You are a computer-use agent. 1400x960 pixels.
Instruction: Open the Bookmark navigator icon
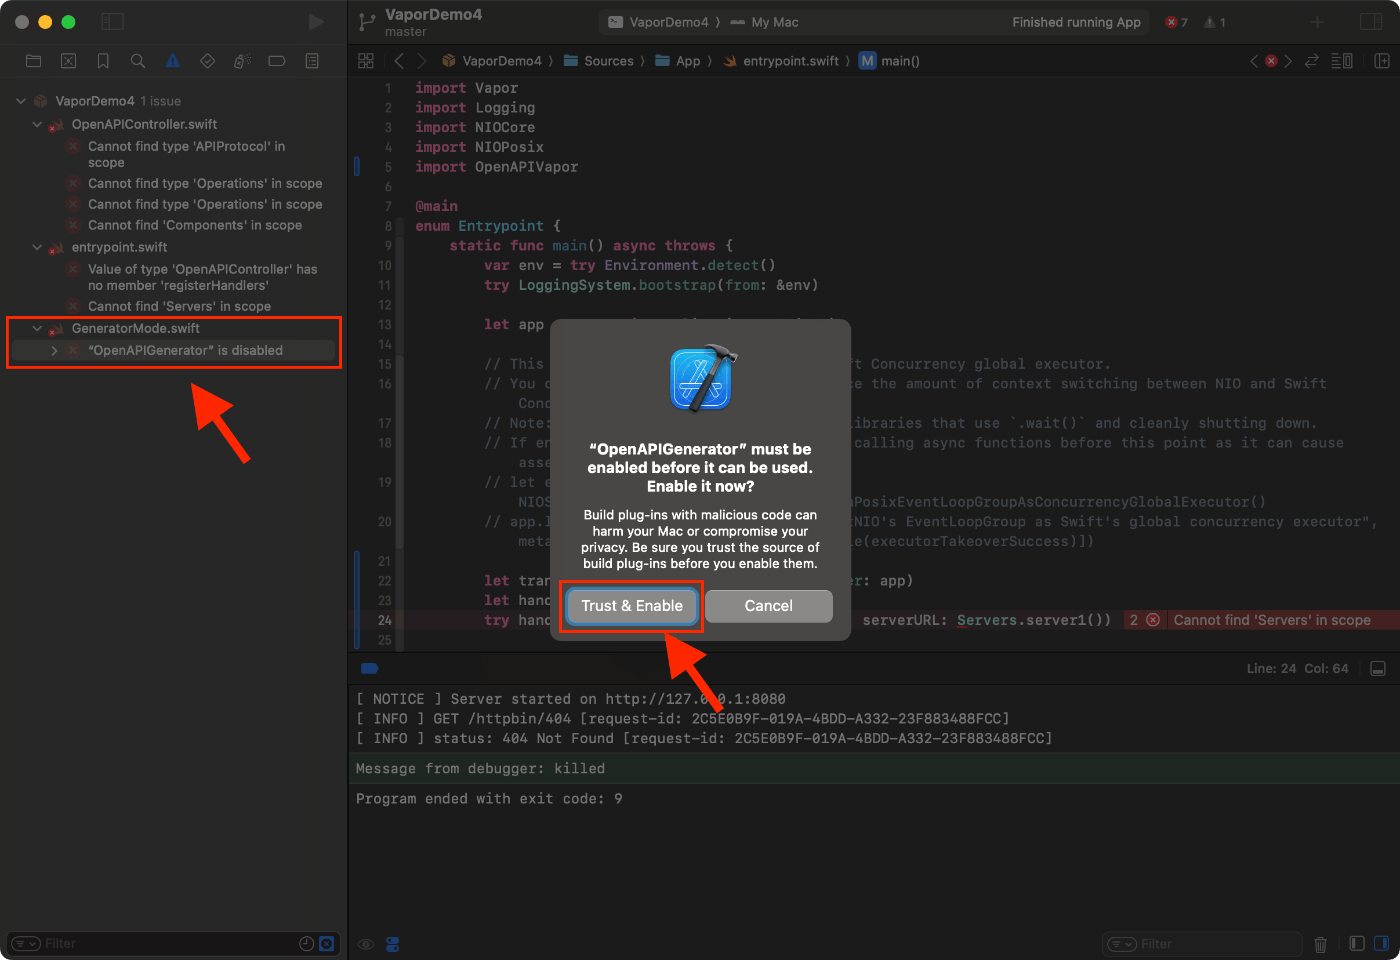(103, 61)
